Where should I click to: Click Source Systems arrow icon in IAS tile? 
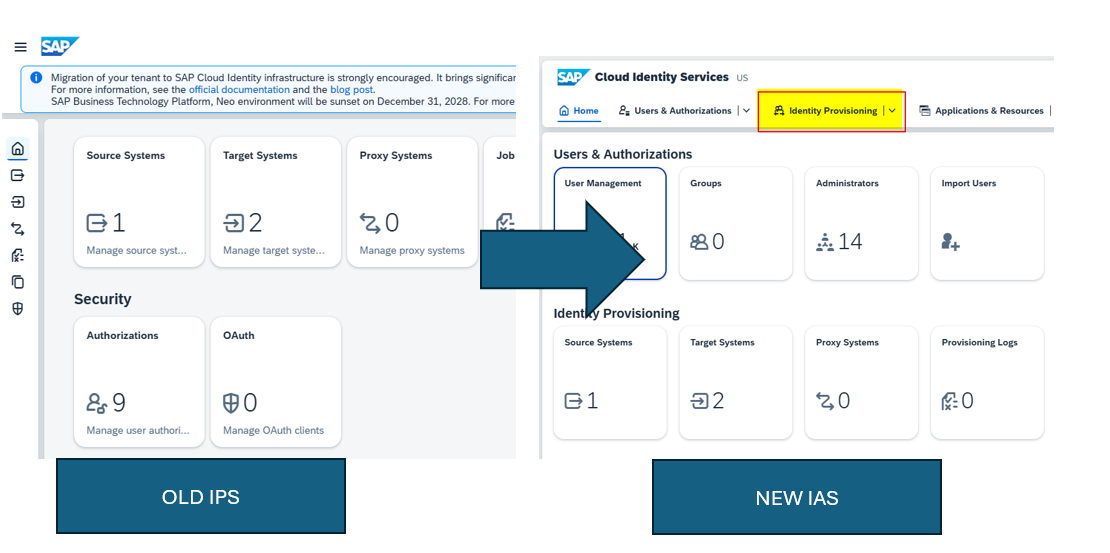point(573,401)
